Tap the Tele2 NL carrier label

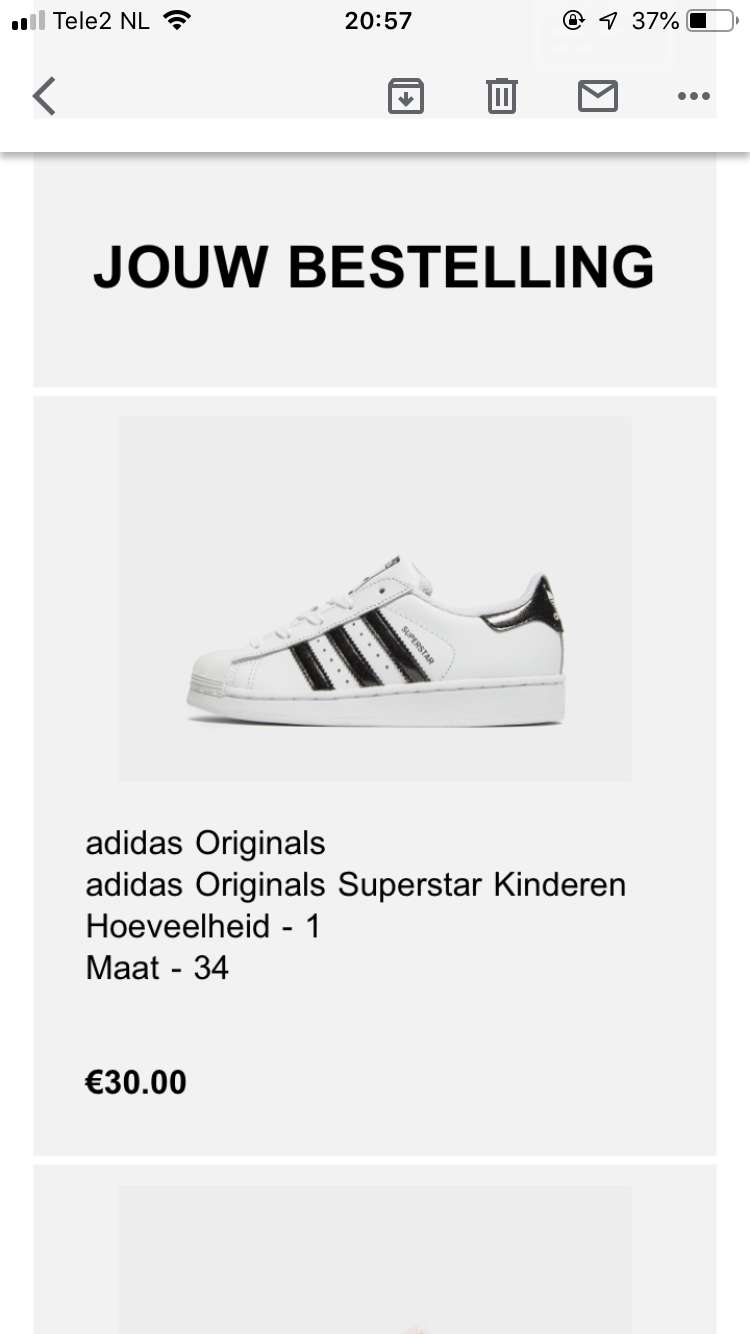101,20
